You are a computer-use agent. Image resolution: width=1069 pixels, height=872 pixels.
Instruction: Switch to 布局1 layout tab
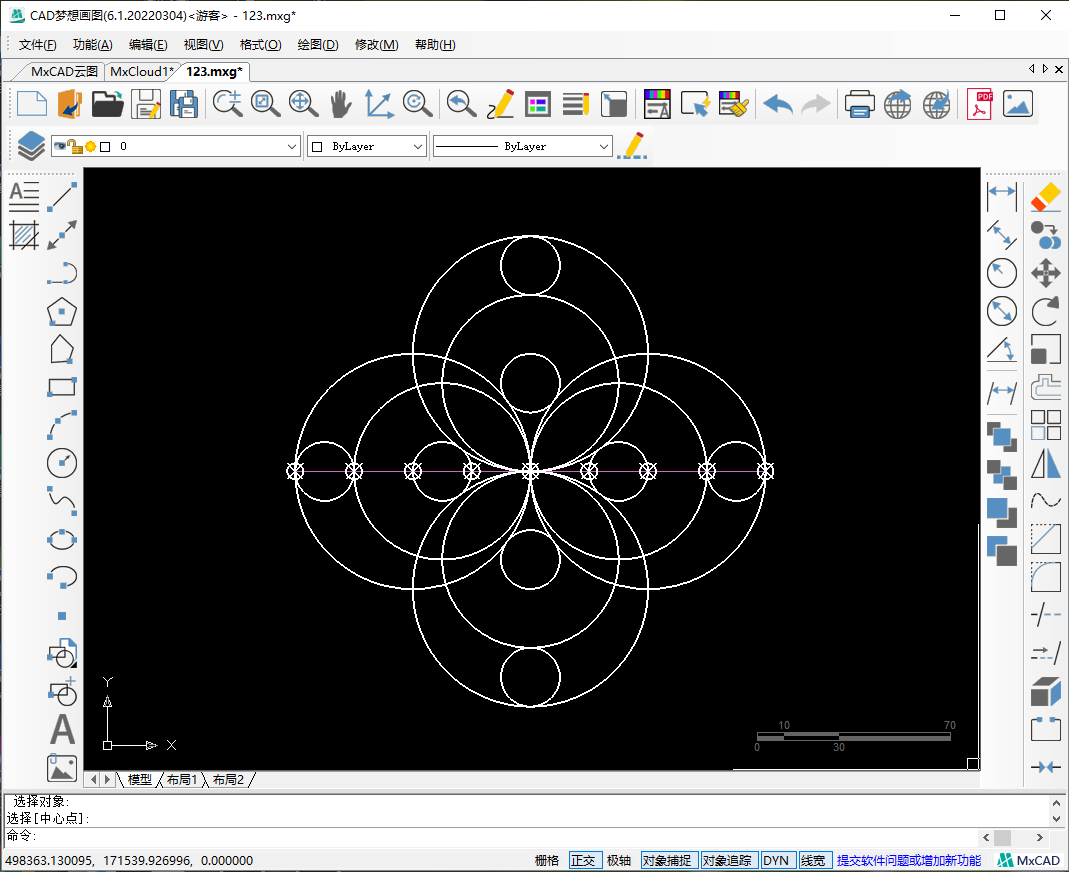tap(182, 779)
